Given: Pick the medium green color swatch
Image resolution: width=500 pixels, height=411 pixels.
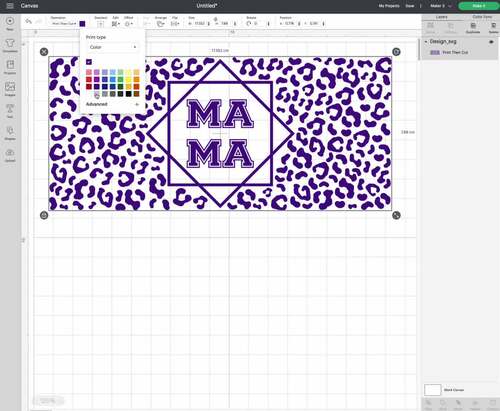Looking at the screenshot, I should pyautogui.click(x=120, y=79).
